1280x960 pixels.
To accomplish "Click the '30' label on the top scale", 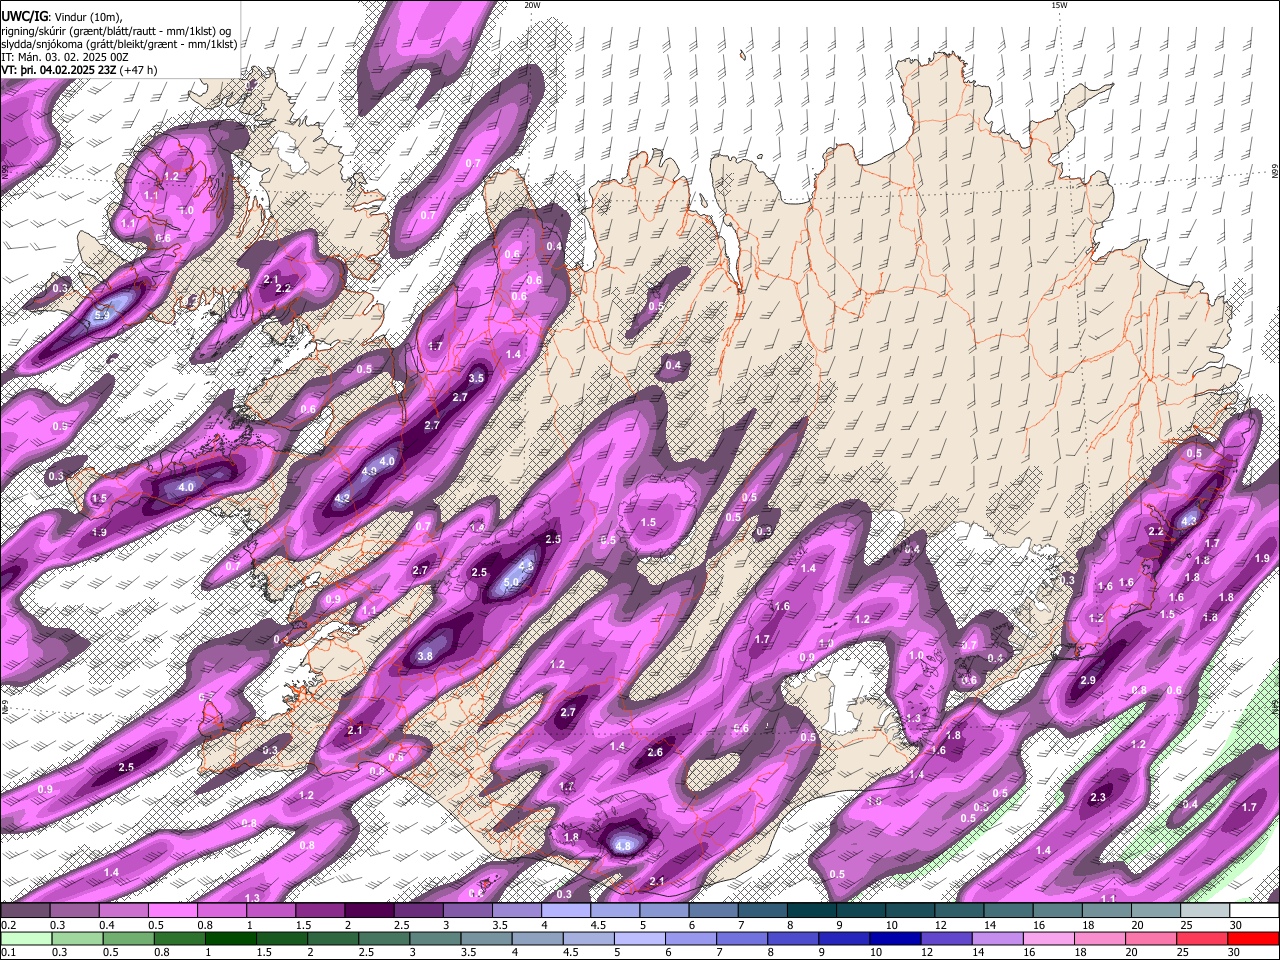I will tap(1236, 925).
